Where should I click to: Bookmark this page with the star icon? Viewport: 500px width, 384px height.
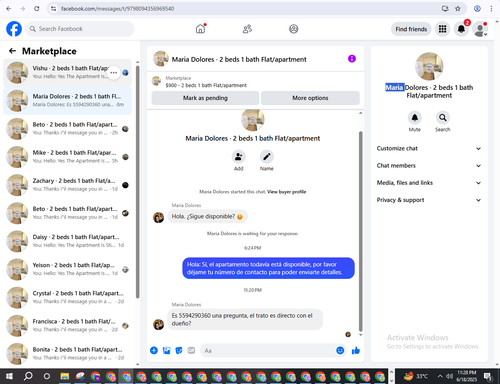click(x=458, y=9)
